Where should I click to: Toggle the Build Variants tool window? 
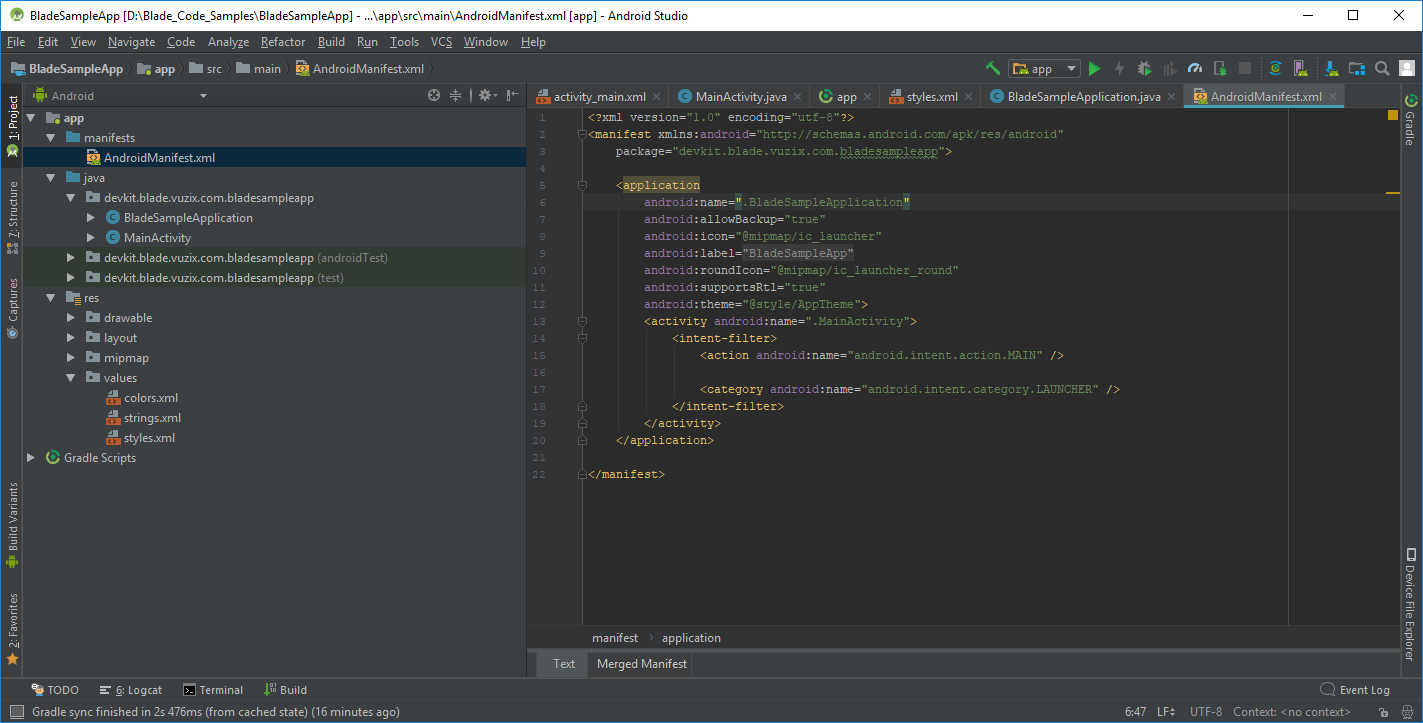(12, 525)
